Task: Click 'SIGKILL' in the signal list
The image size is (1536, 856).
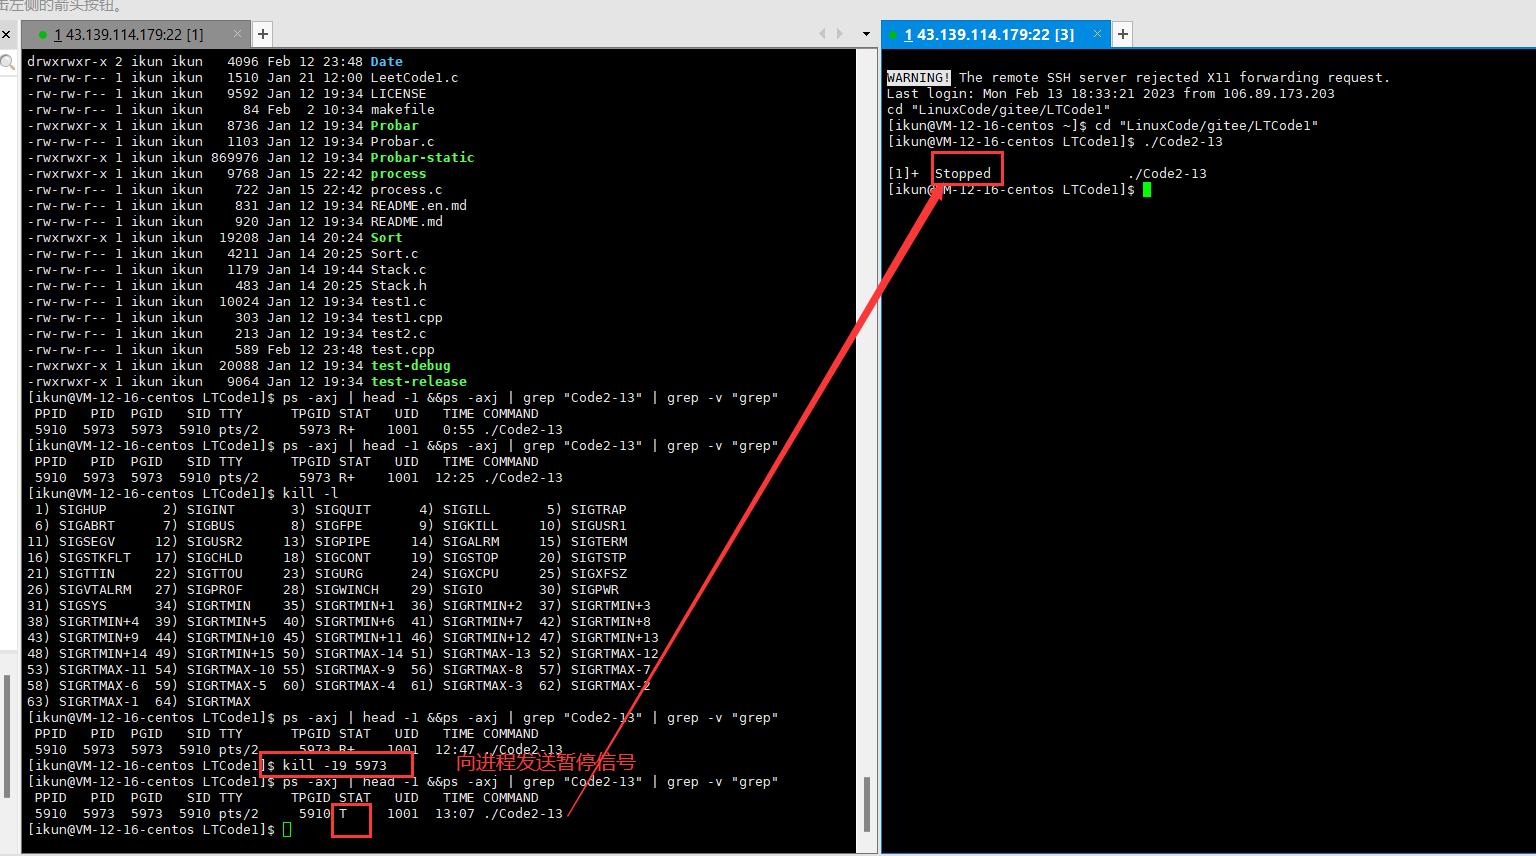Action: tap(471, 525)
